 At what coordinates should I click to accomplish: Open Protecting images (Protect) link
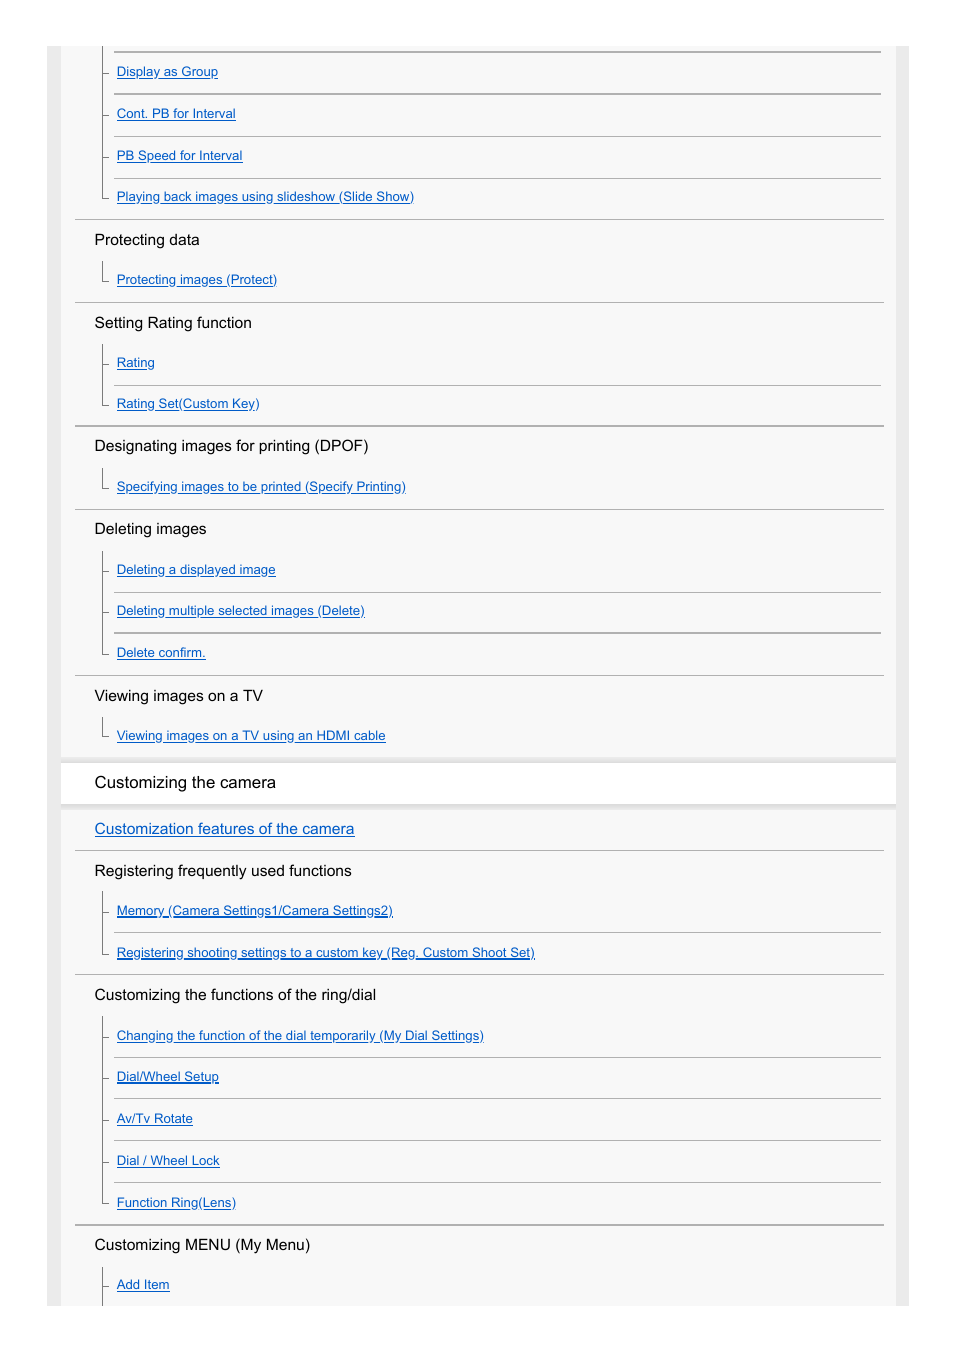click(x=197, y=280)
